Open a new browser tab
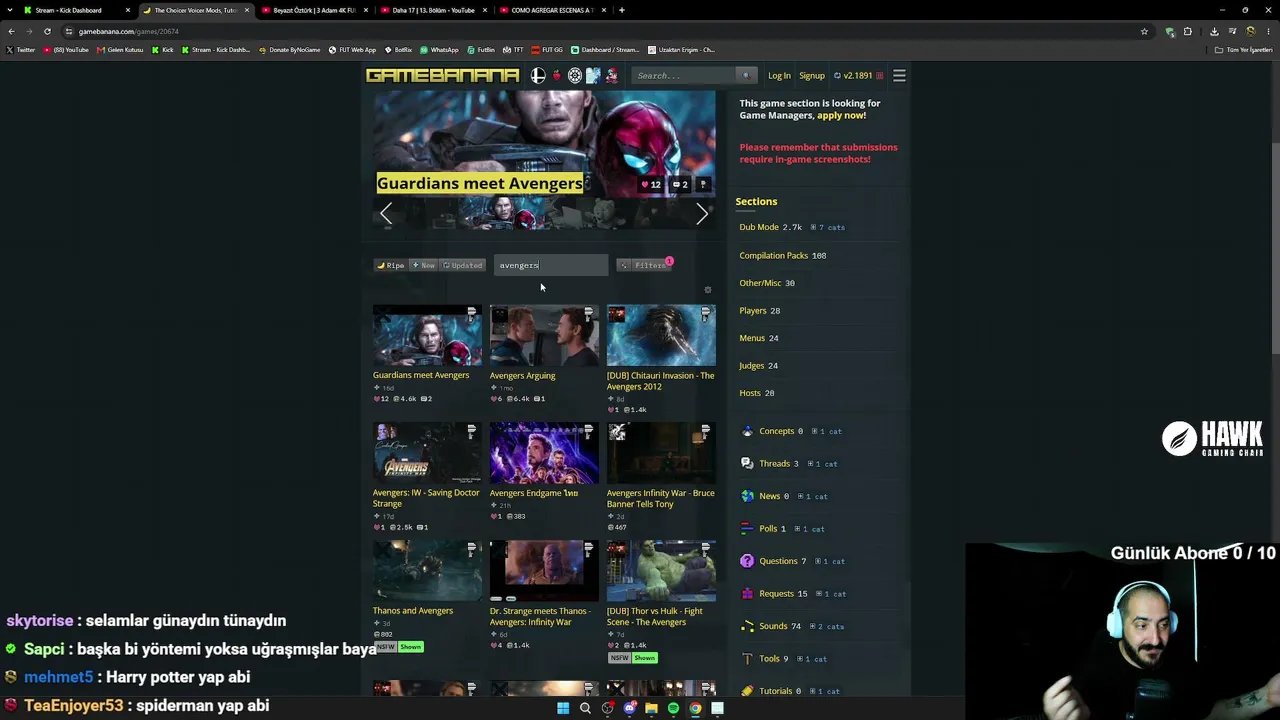 point(622,10)
